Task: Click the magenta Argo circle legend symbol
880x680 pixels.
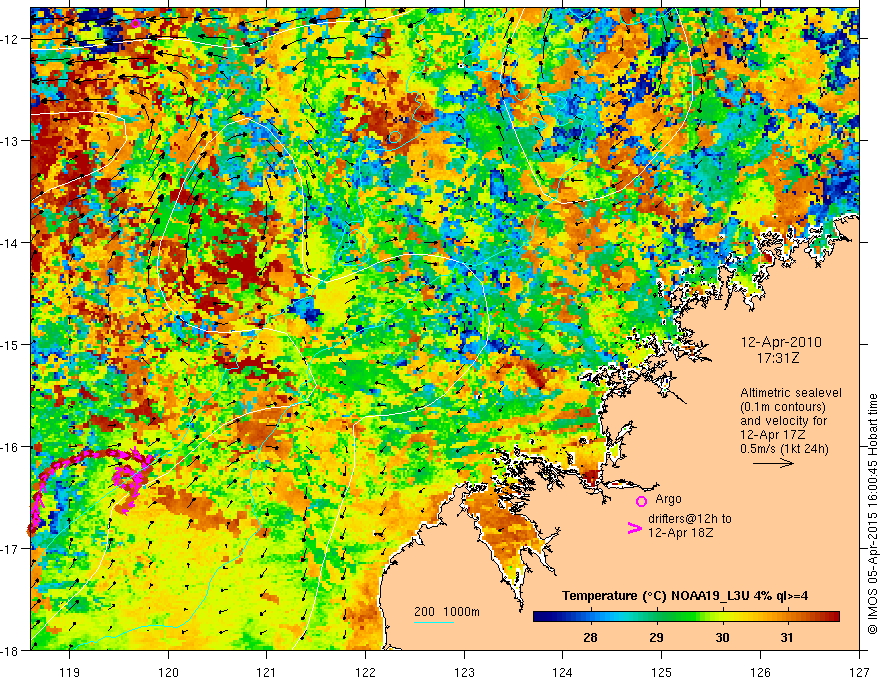Action: click(x=641, y=501)
